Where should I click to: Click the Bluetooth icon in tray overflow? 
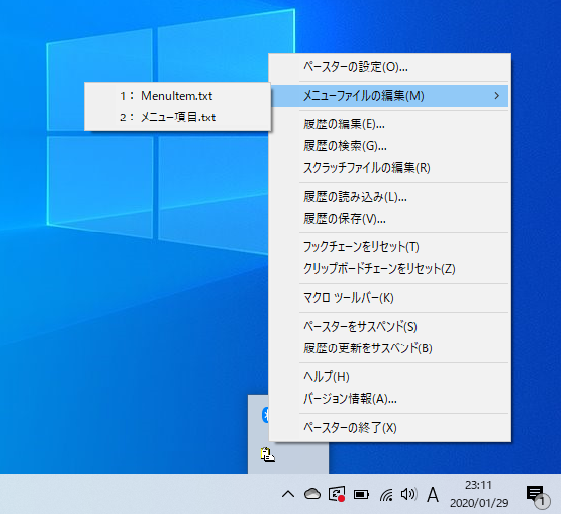pos(265,415)
